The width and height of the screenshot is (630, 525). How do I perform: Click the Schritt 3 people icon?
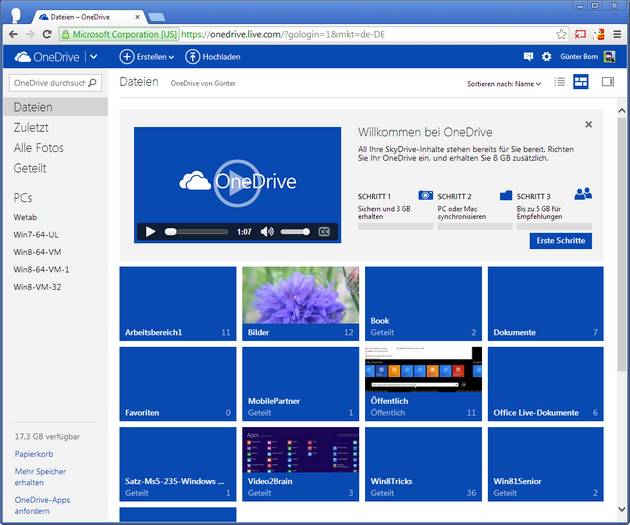point(583,194)
